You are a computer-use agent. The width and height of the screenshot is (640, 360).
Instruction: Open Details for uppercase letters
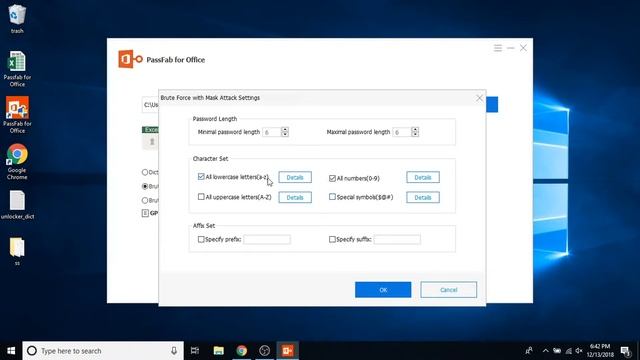pos(295,197)
